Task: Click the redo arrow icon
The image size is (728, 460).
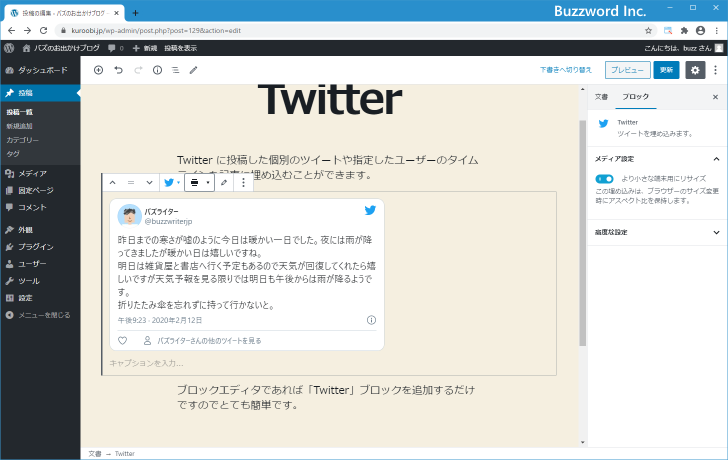Action: [x=138, y=70]
